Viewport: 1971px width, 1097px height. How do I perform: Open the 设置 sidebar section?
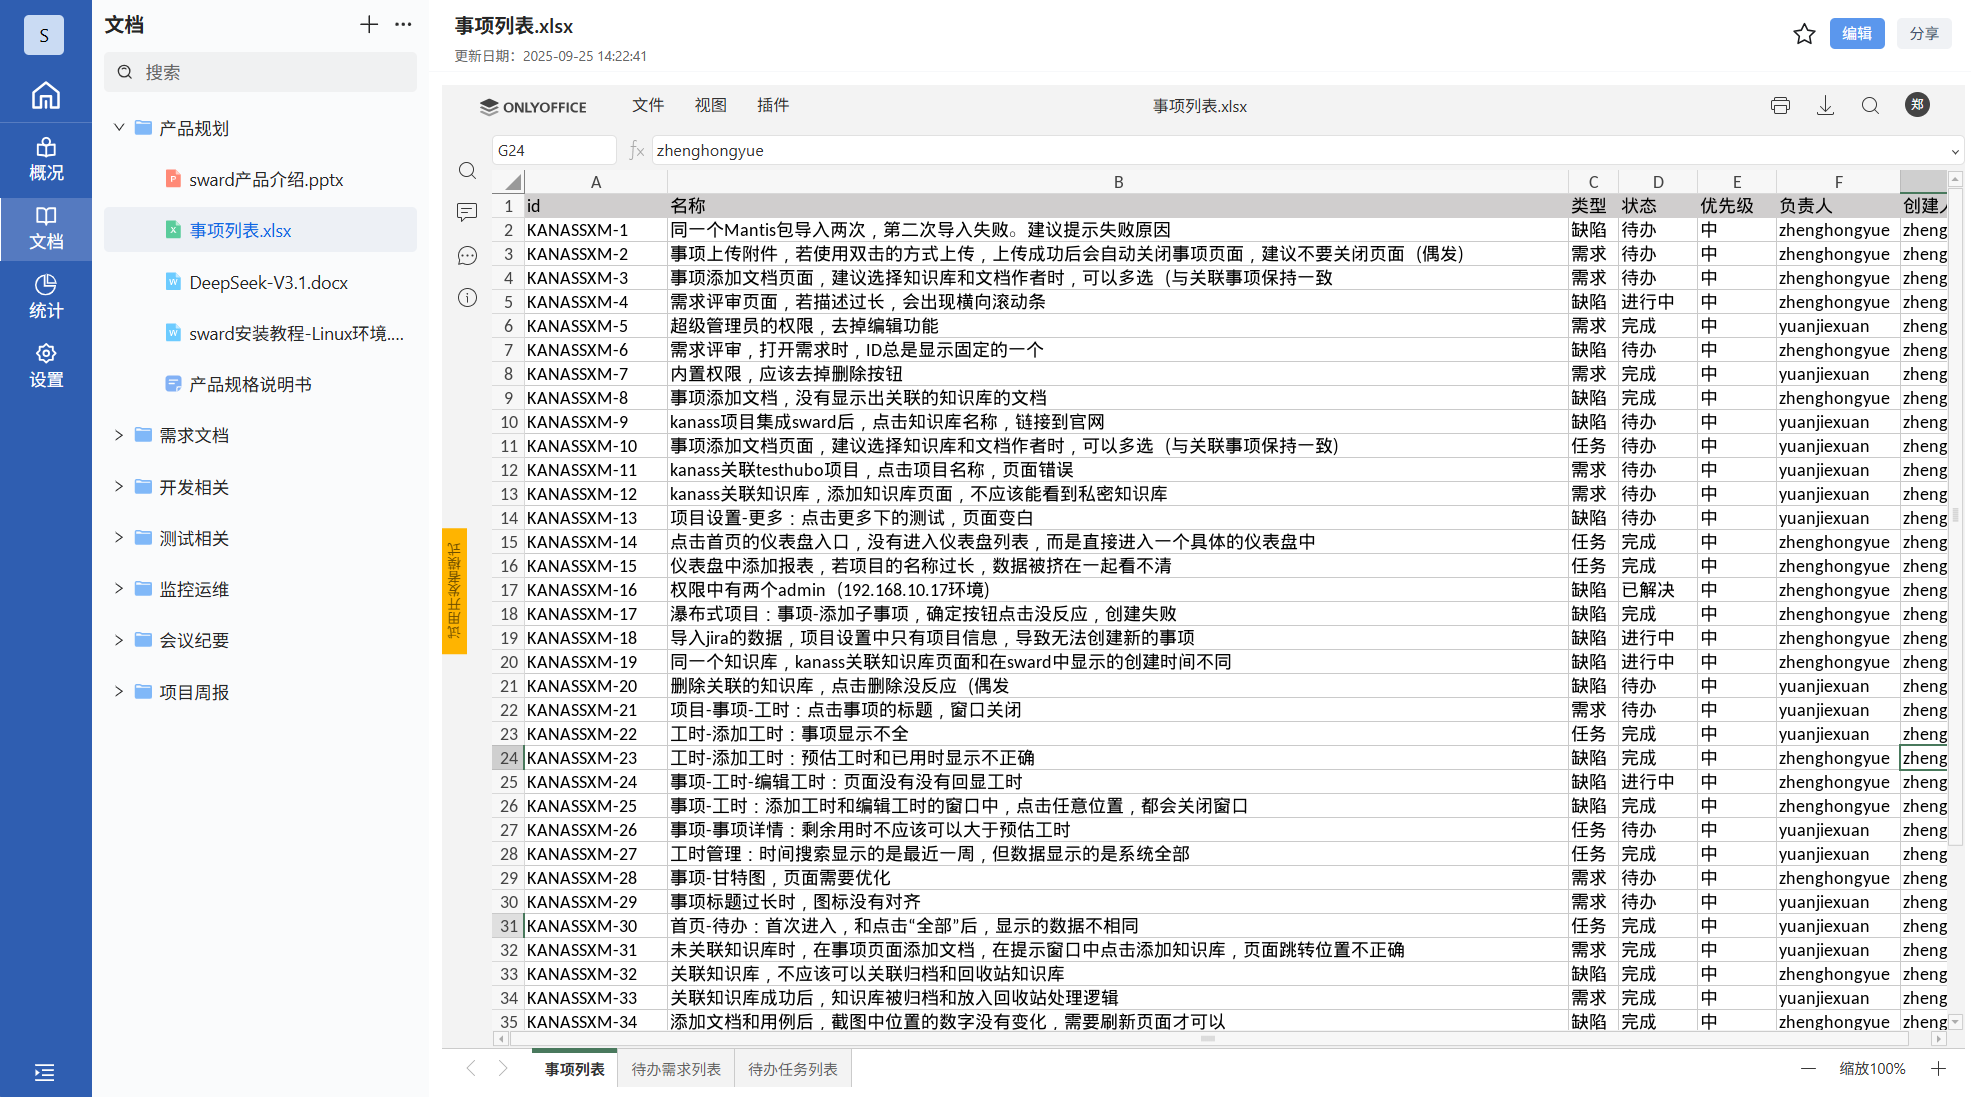46,365
